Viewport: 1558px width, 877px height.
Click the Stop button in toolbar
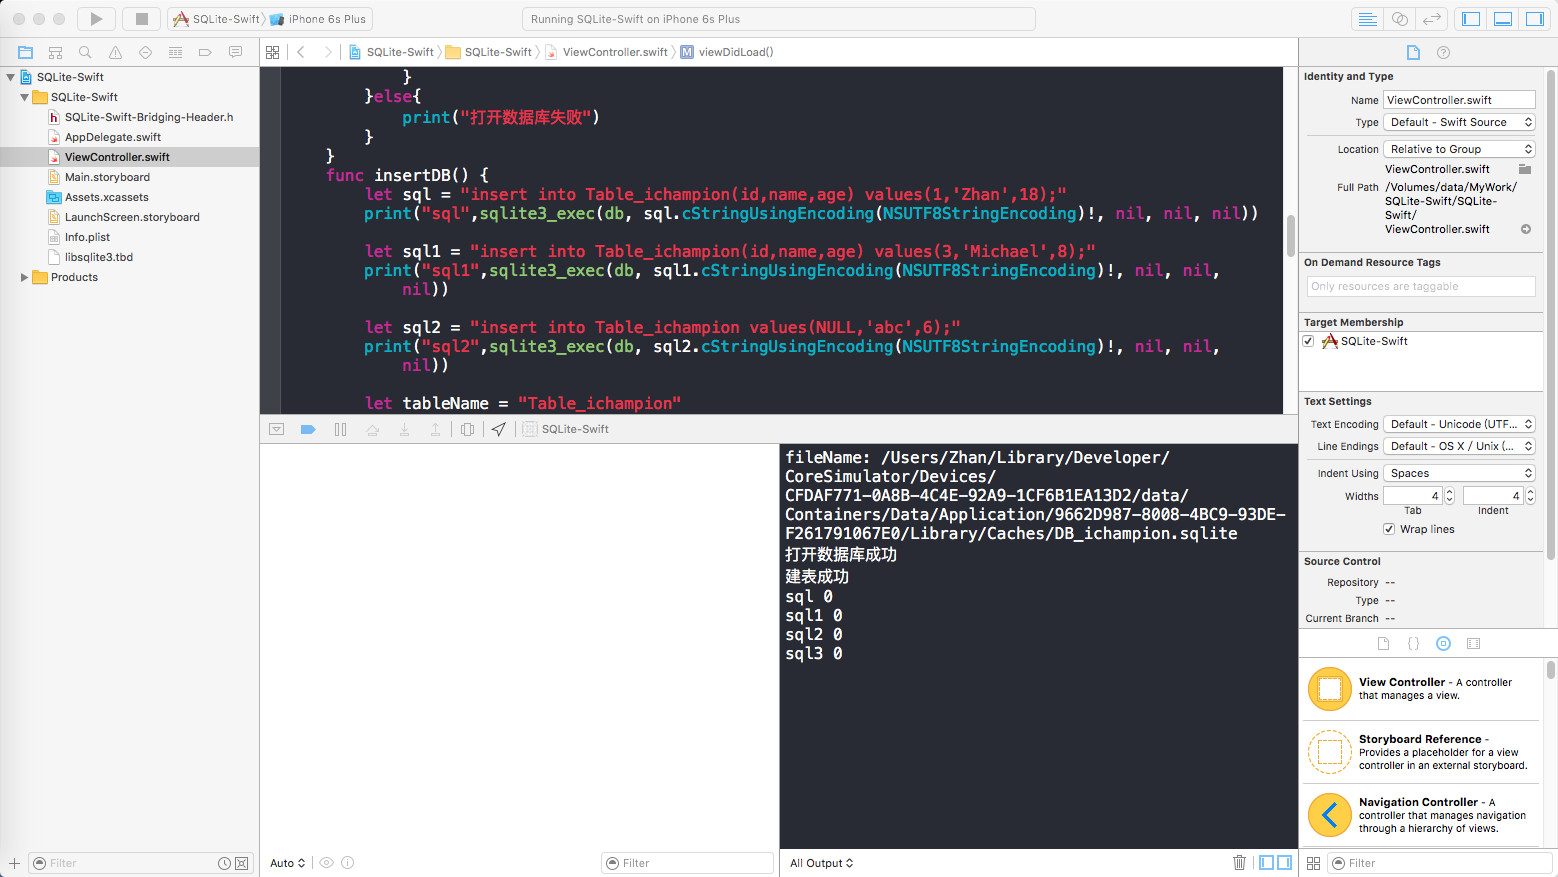click(x=142, y=19)
